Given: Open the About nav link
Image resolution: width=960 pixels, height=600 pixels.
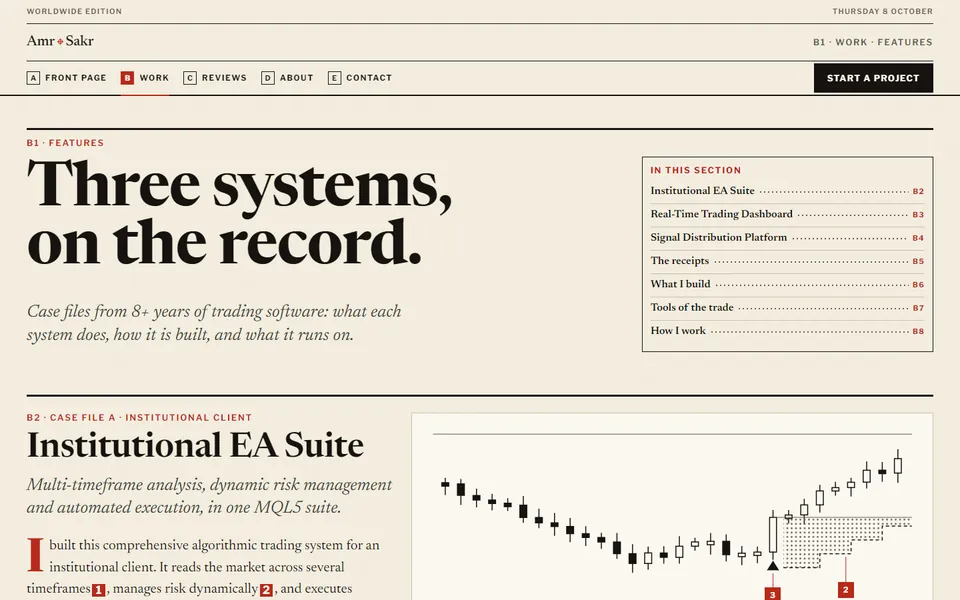Looking at the screenshot, I should click(x=287, y=78).
